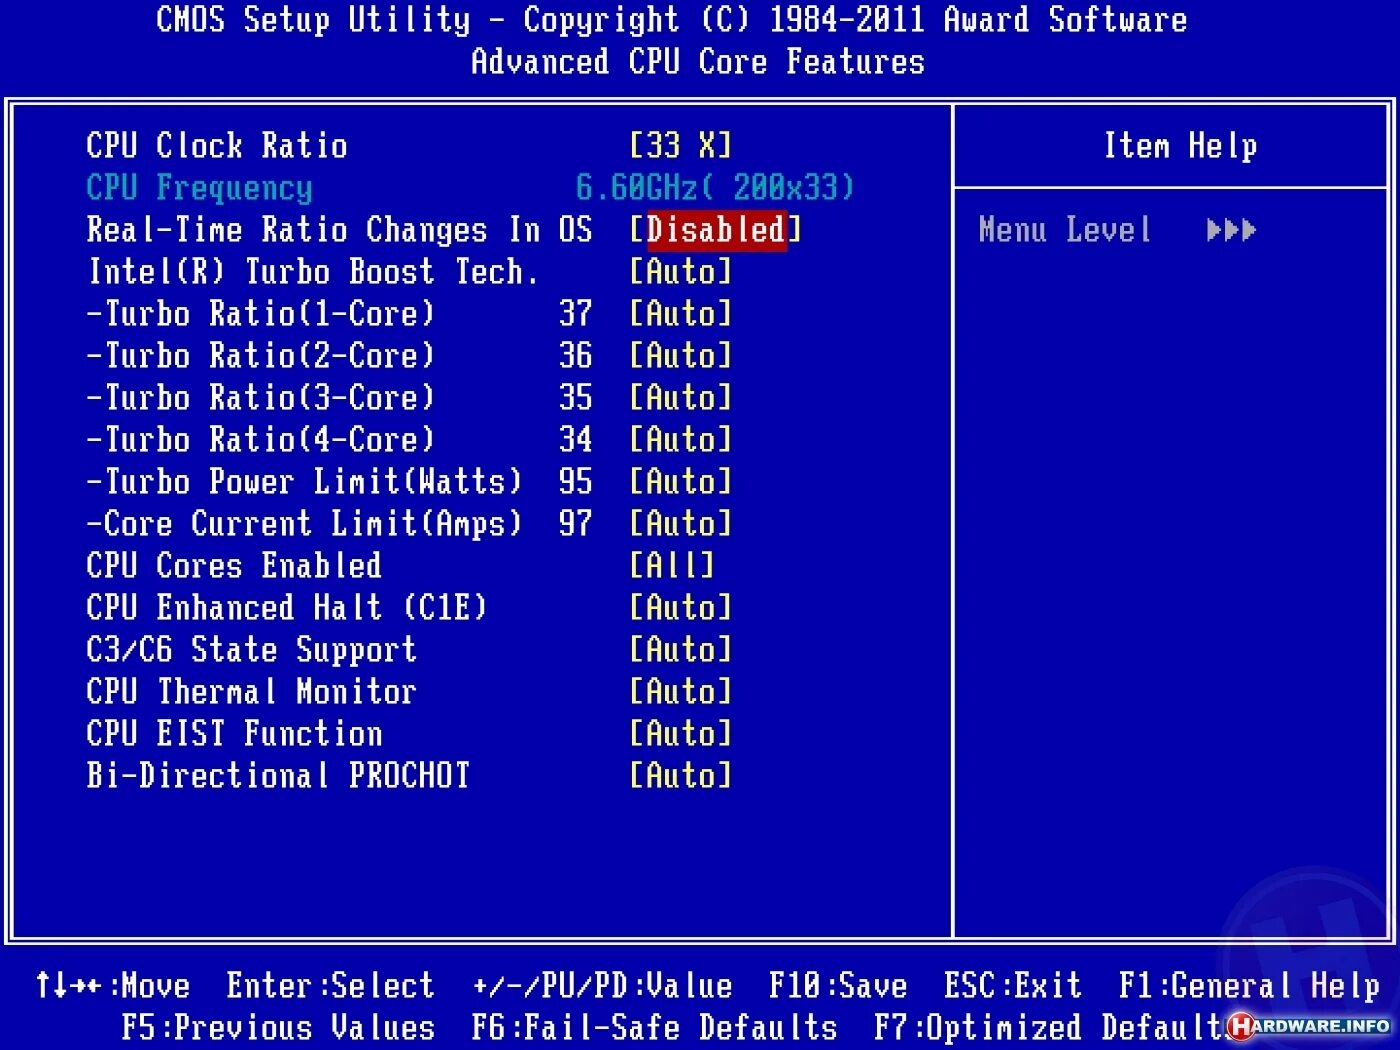1400x1050 pixels.
Task: Click the Advanced CPU Core Features title
Action: (698, 62)
